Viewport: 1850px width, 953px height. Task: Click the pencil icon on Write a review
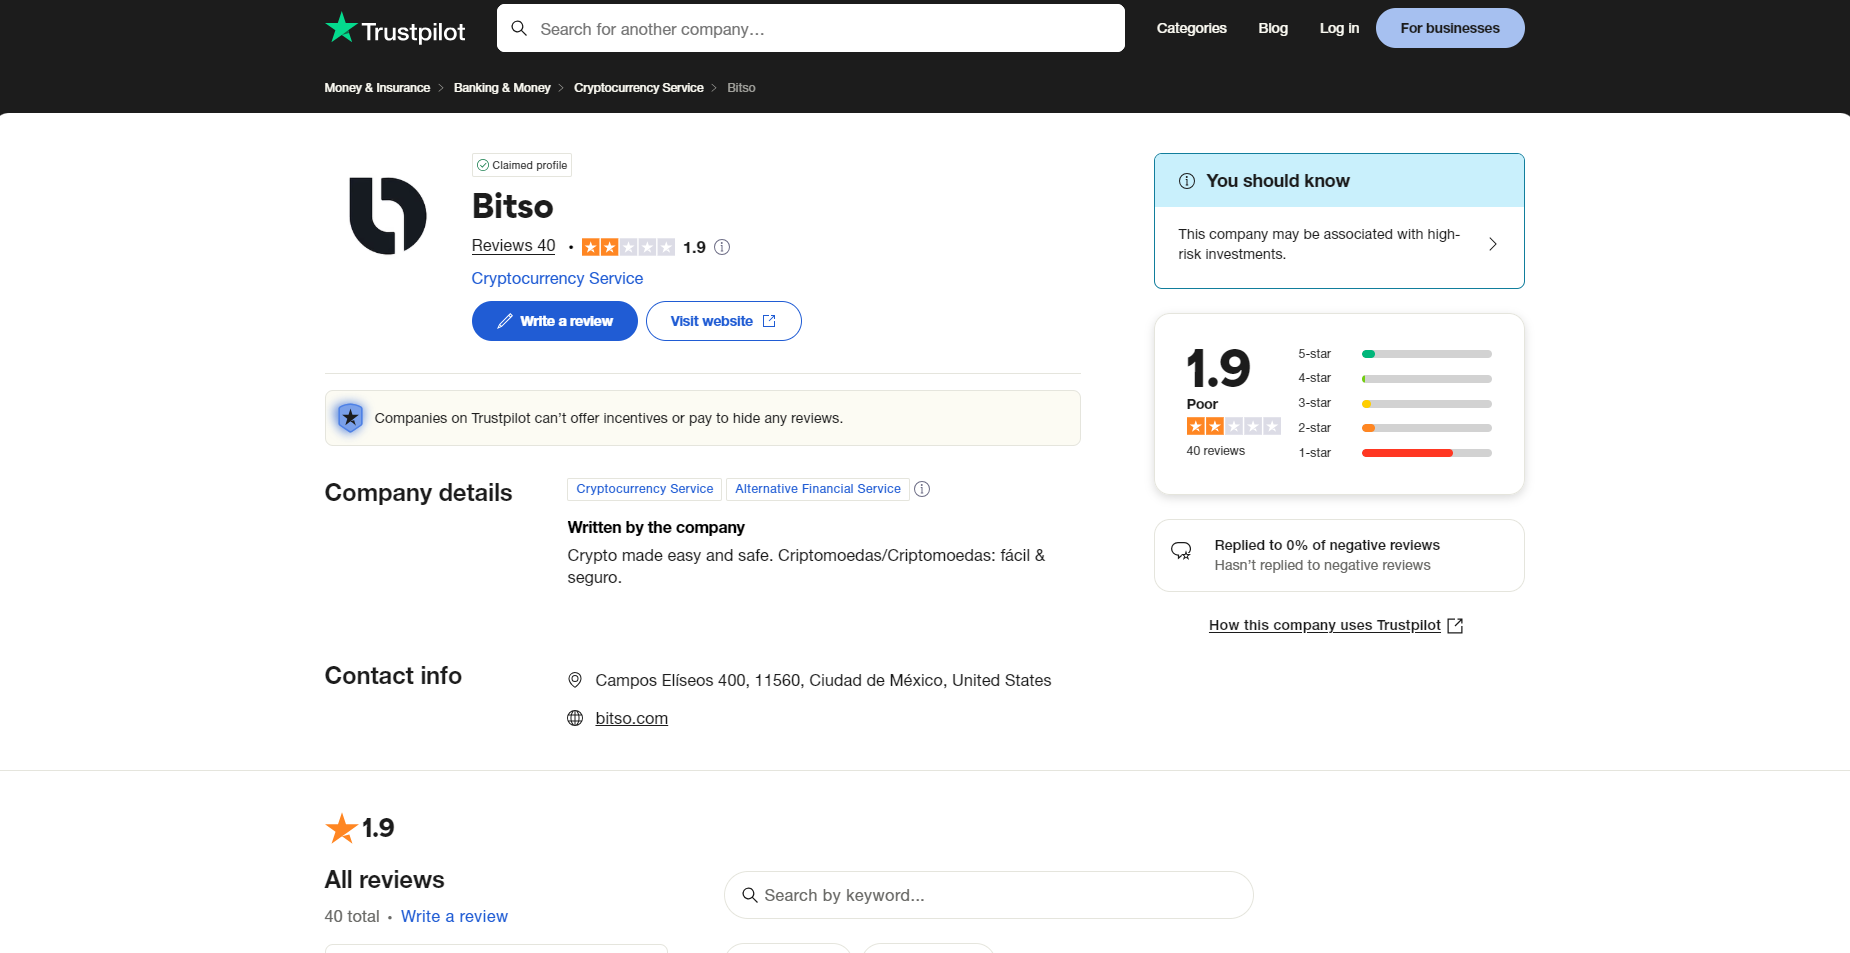click(505, 321)
